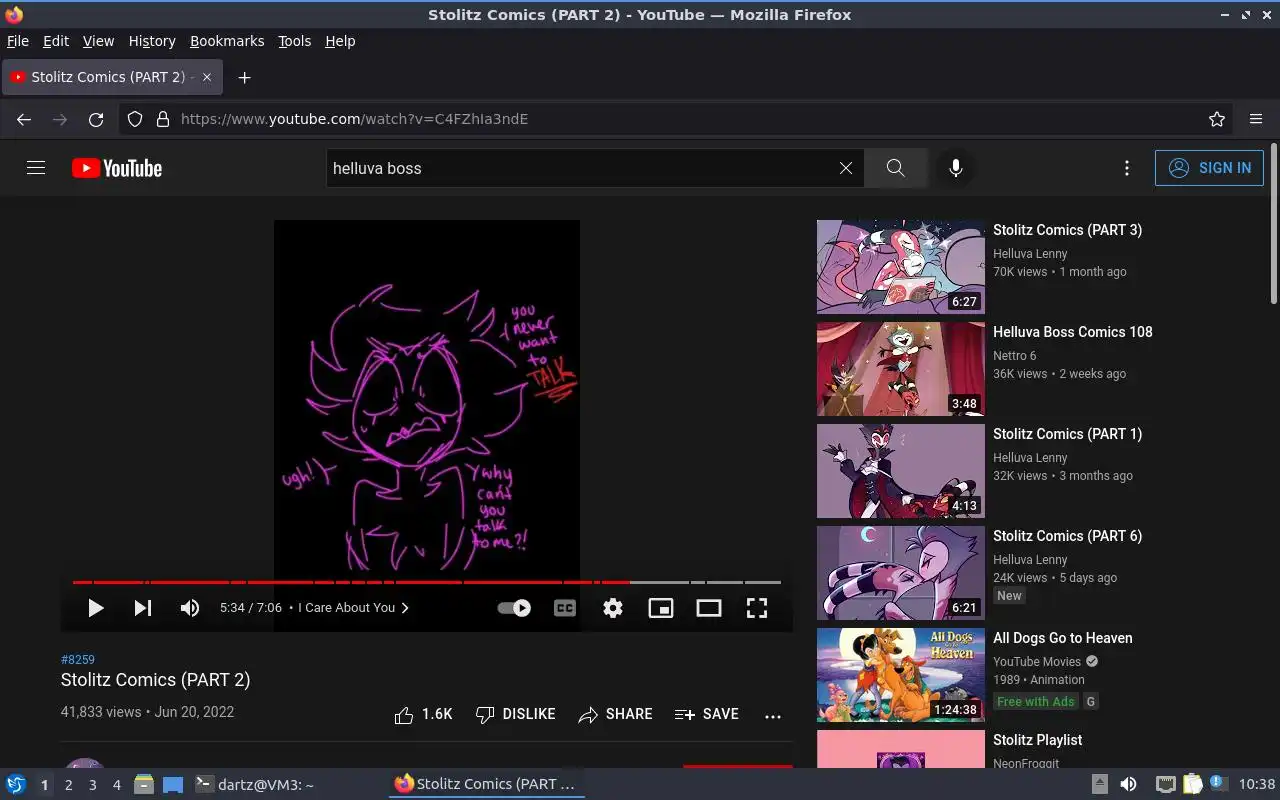This screenshot has height=800, width=1280.
Task: Toggle the autoplay switch
Action: (514, 608)
